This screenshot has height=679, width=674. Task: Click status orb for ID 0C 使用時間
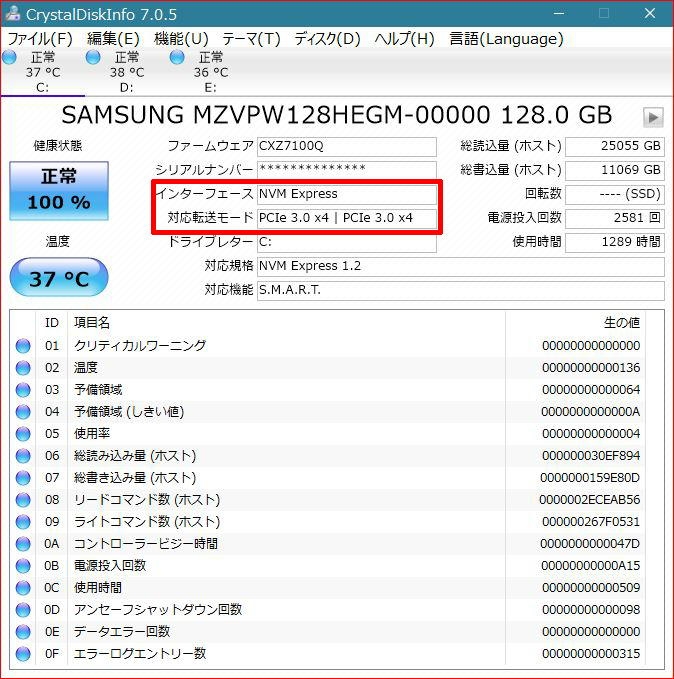pyautogui.click(x=23, y=588)
